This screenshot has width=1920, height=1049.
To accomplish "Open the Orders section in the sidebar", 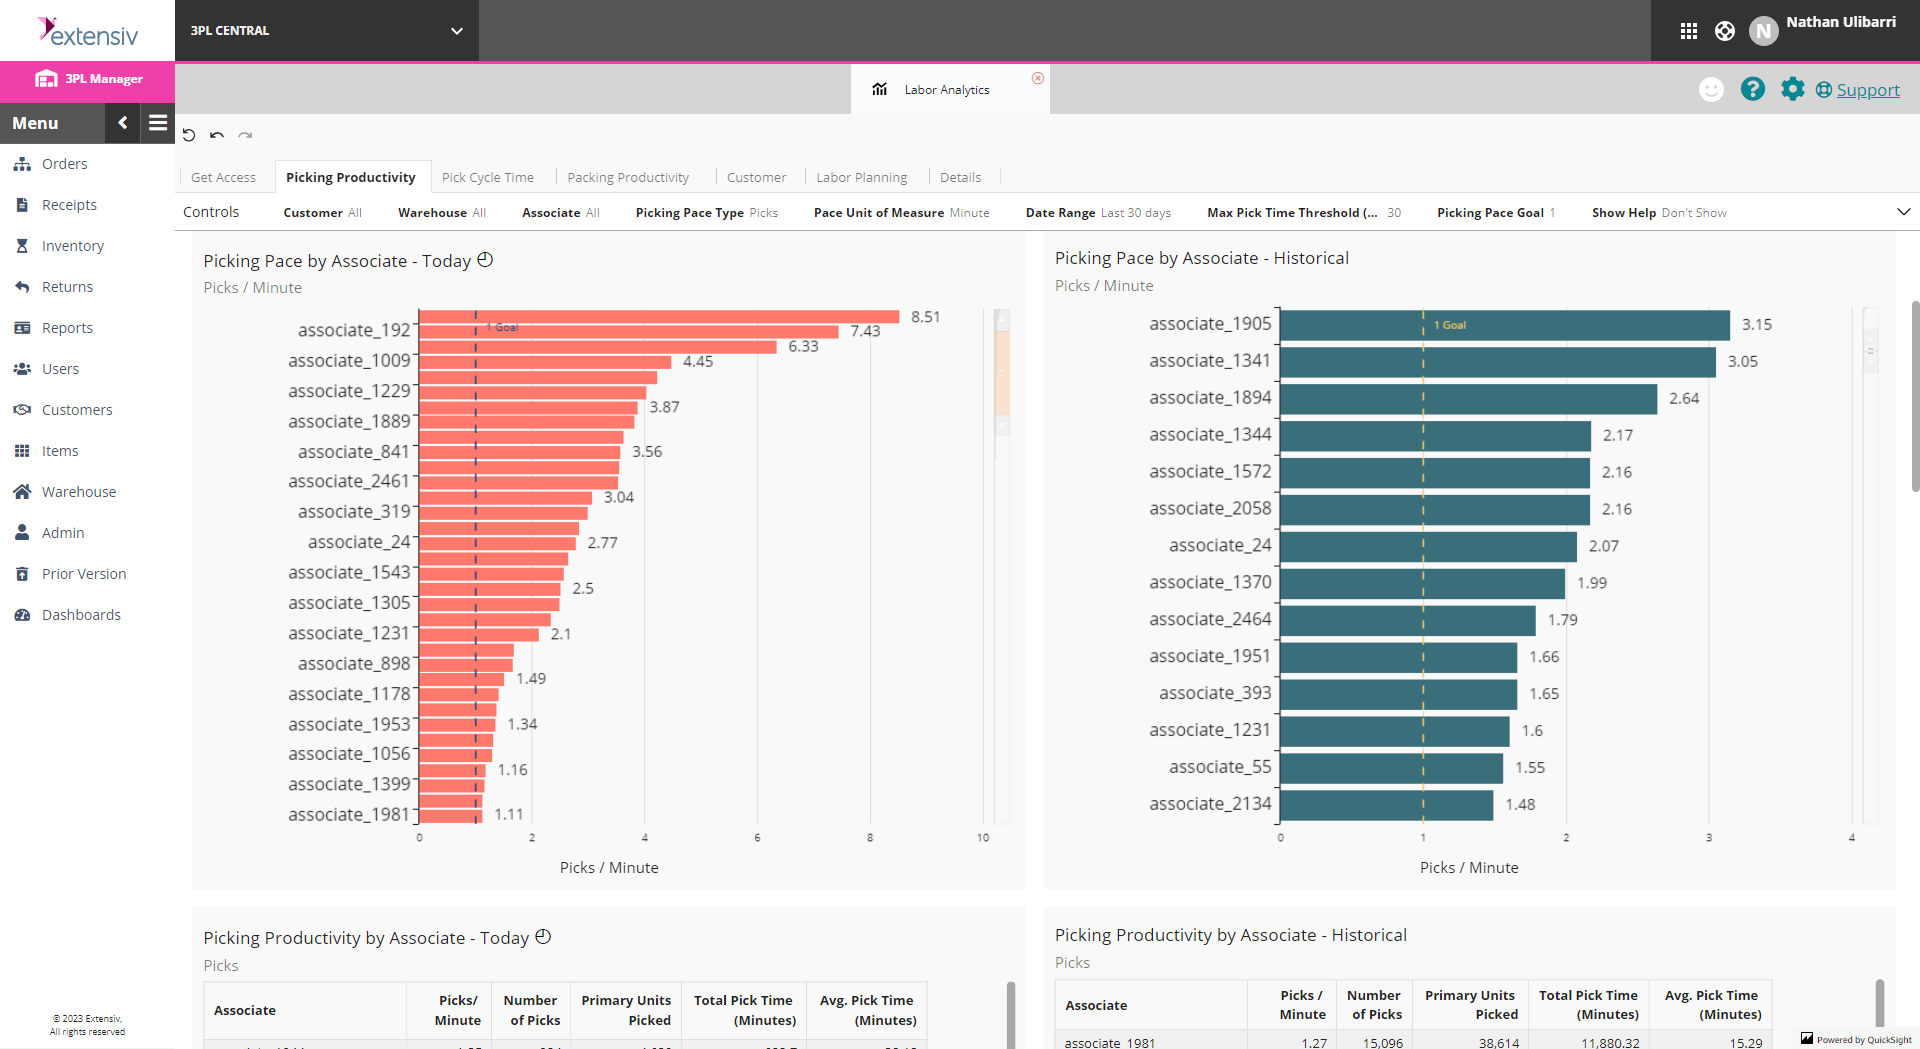I will tap(64, 163).
